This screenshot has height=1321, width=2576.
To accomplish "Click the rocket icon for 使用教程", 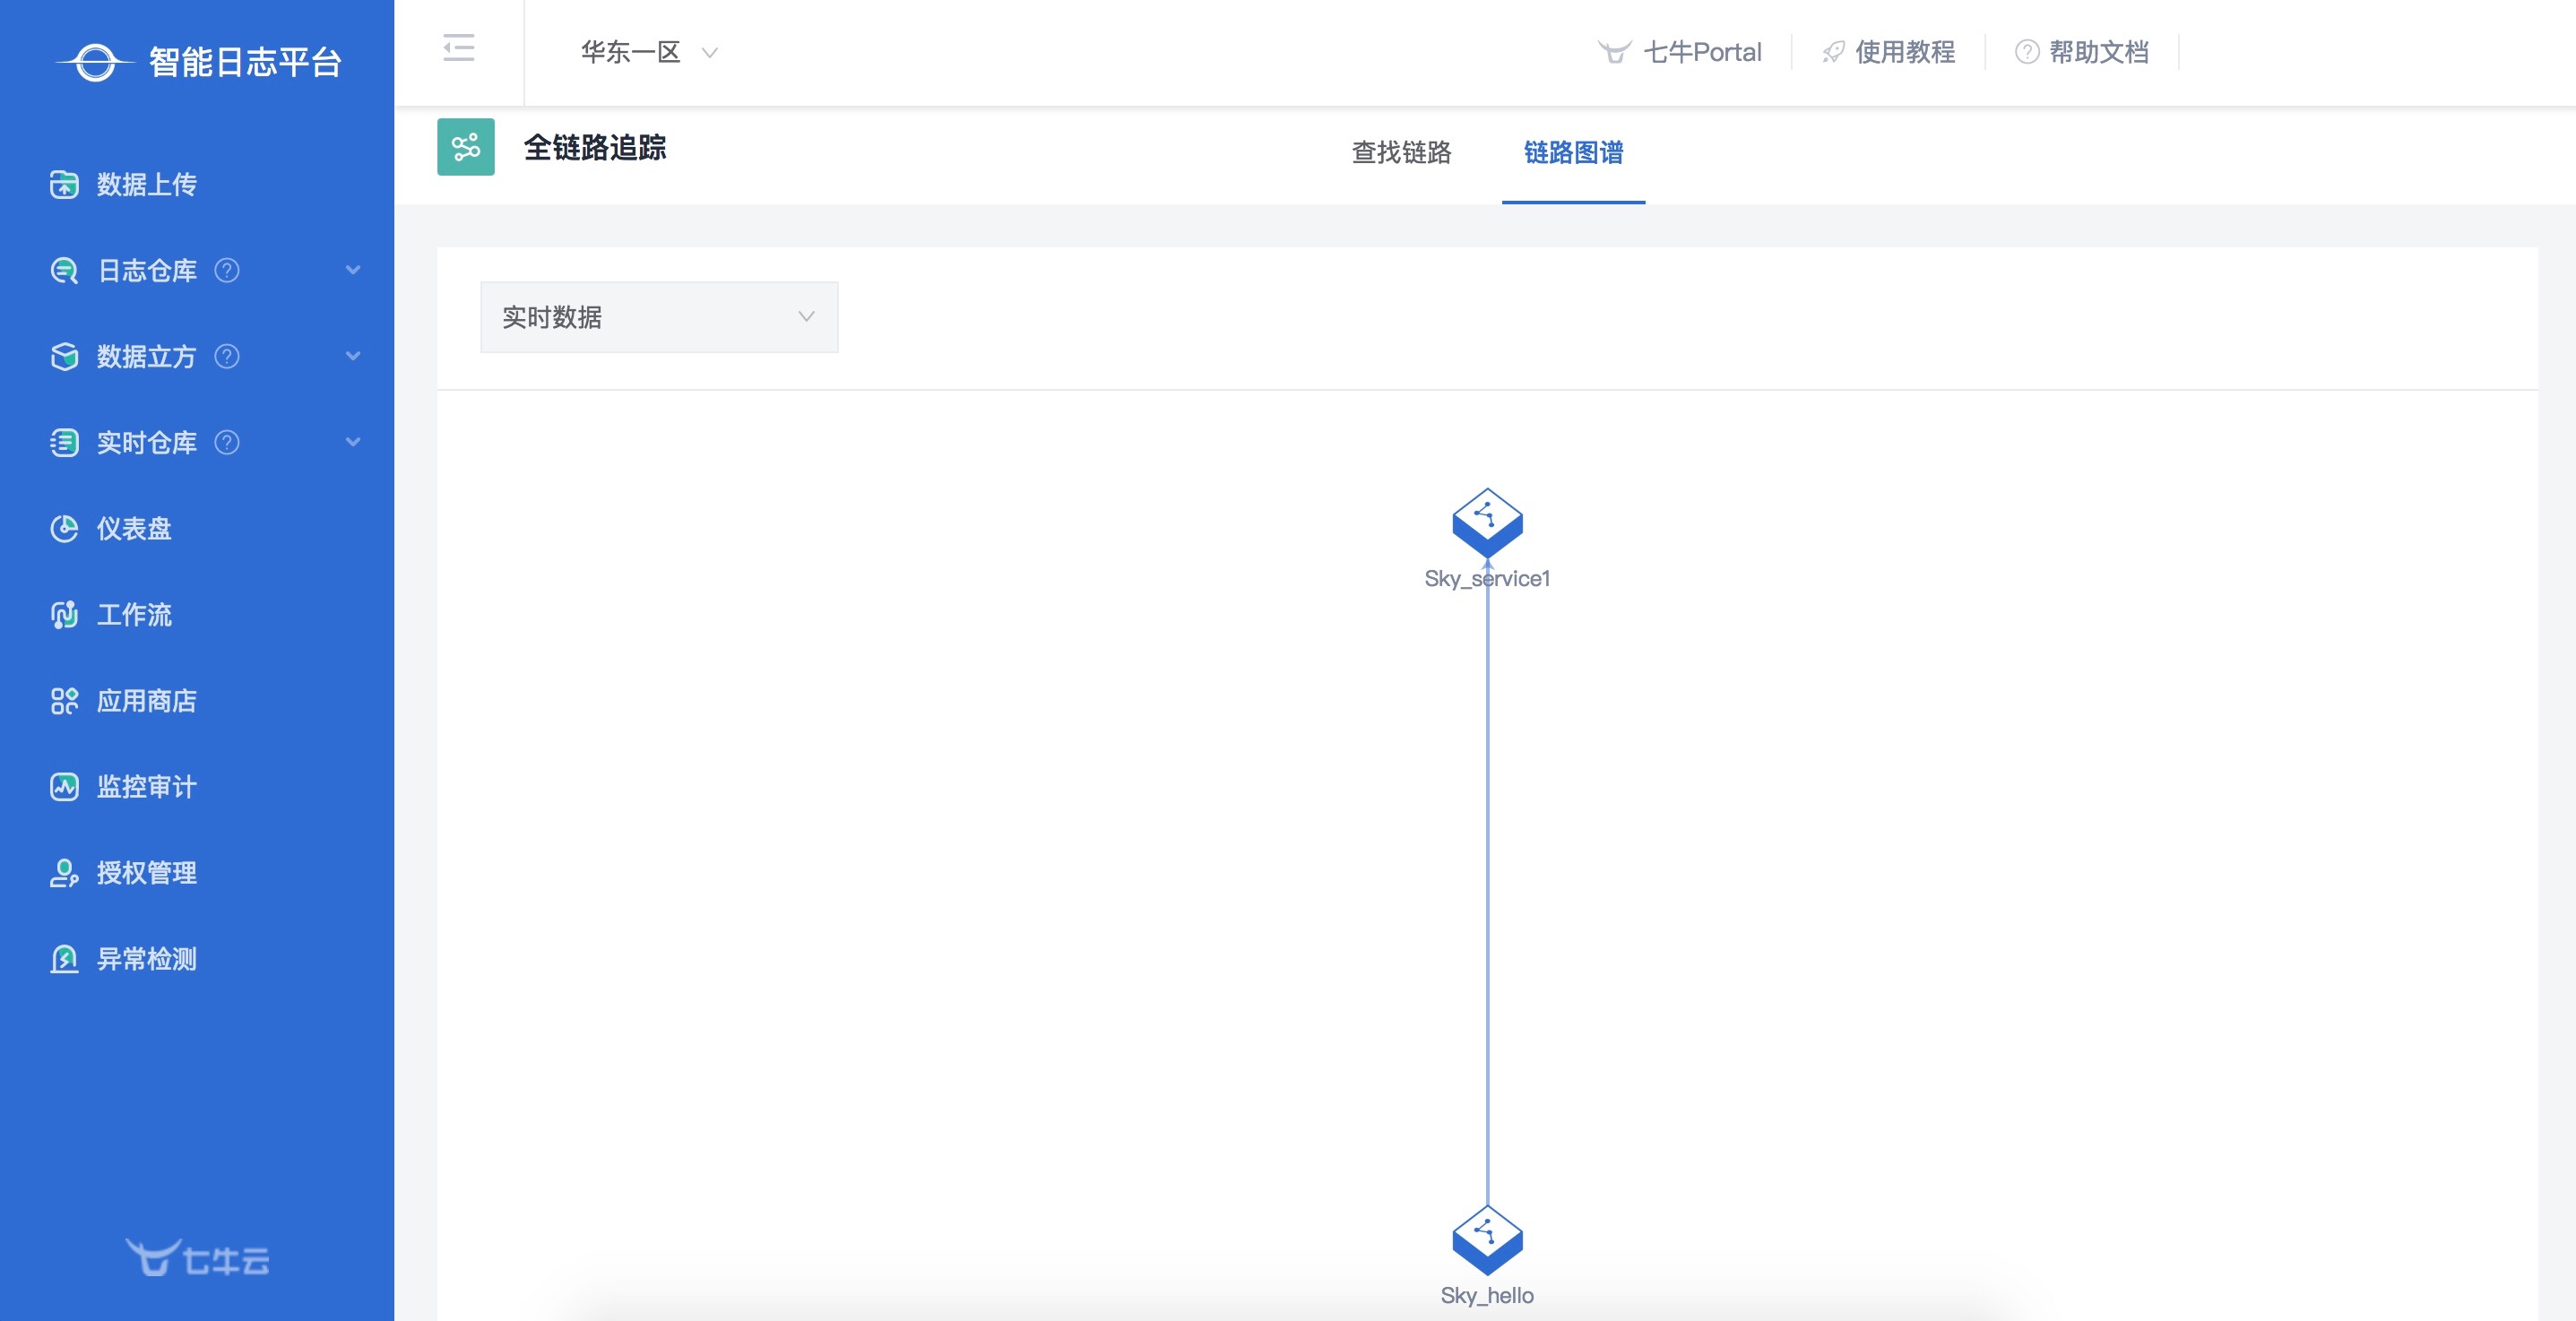I will [1833, 52].
